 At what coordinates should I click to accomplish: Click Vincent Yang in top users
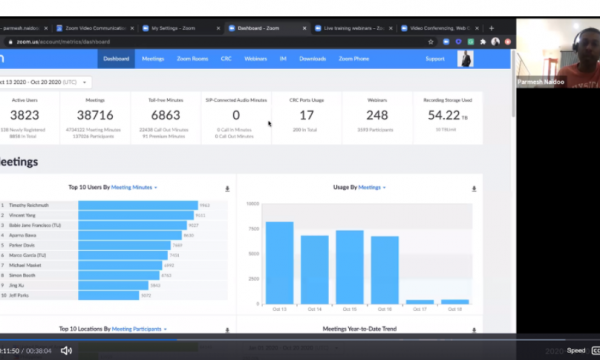22,215
